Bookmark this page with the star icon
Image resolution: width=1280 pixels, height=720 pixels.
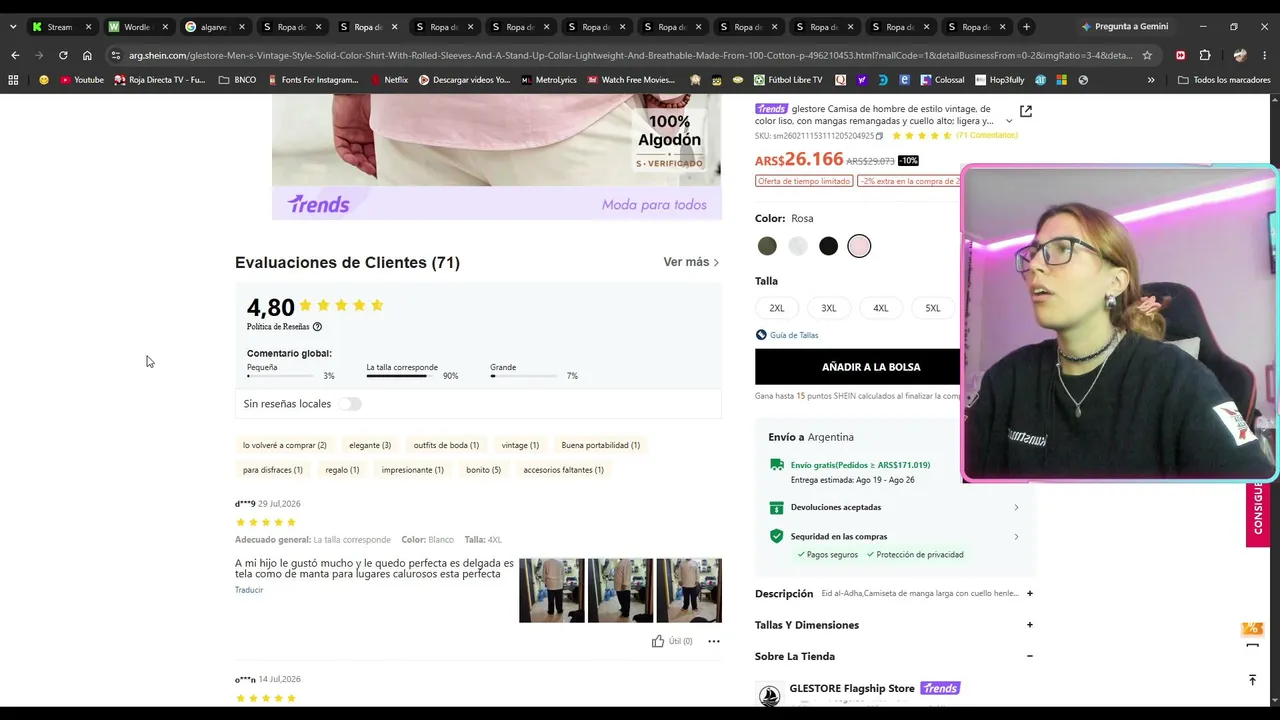point(1147,55)
